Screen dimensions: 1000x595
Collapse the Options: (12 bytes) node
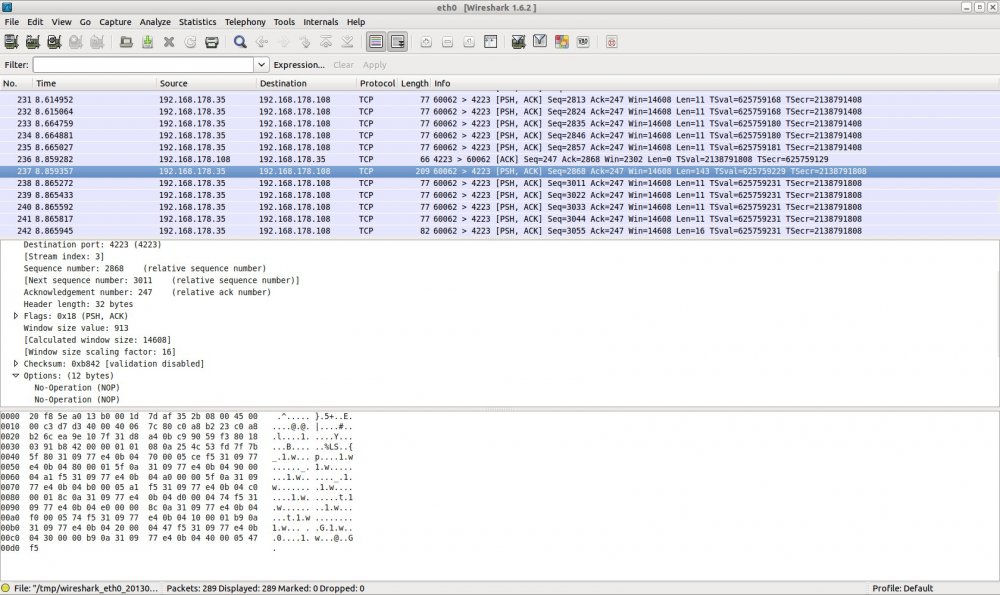[16, 376]
